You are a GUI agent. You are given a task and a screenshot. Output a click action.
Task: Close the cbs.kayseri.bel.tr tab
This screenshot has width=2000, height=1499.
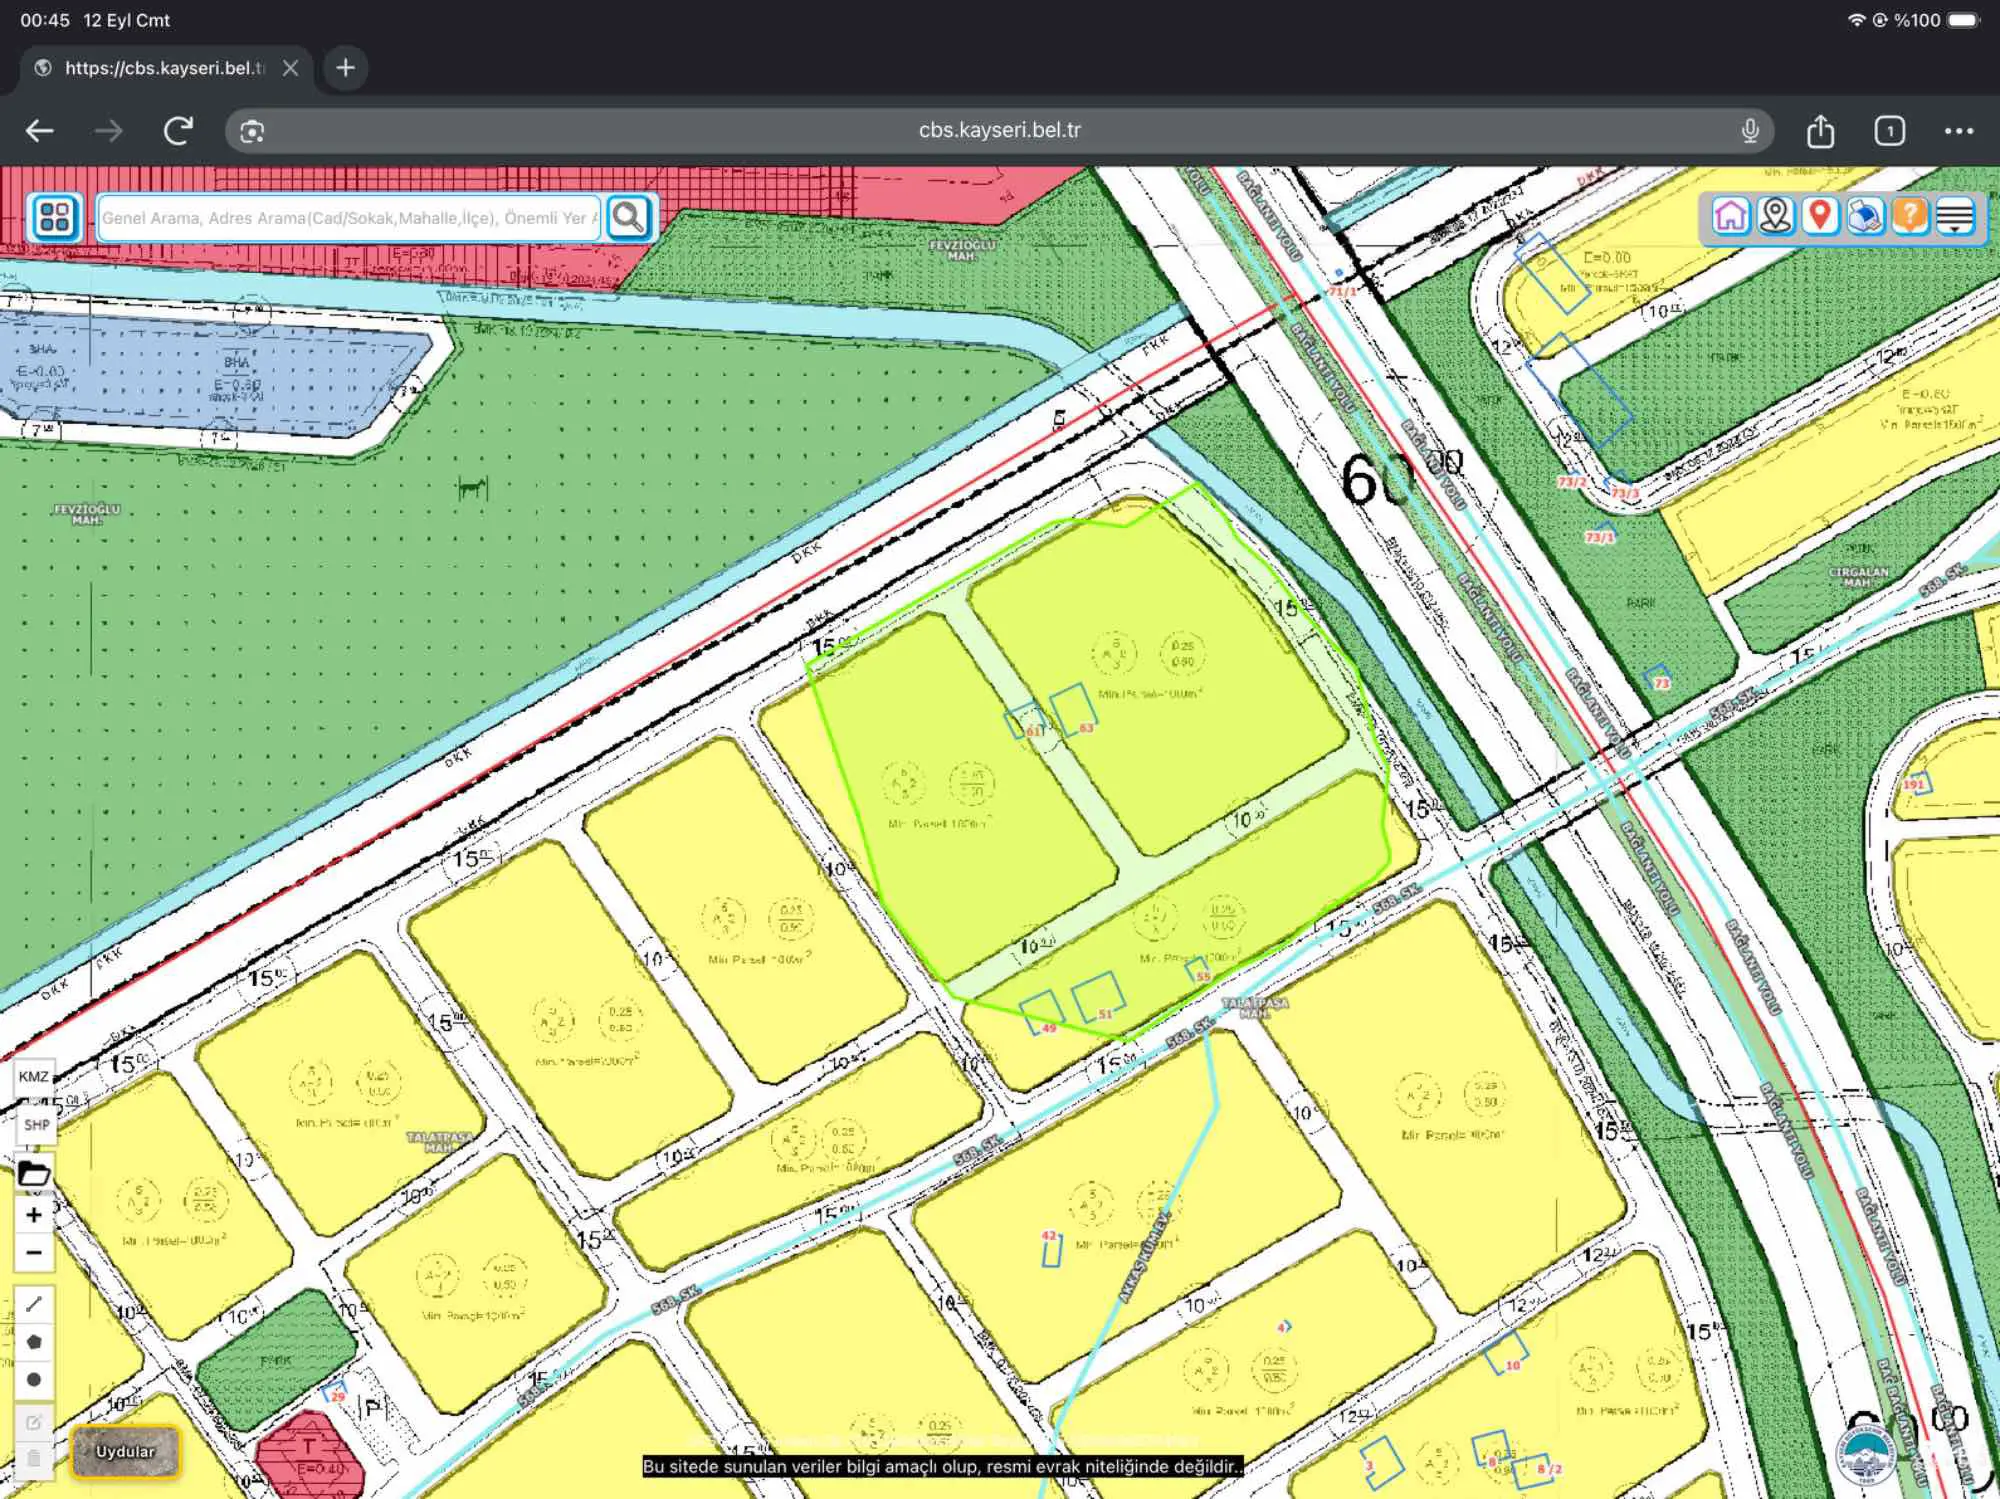tap(290, 68)
